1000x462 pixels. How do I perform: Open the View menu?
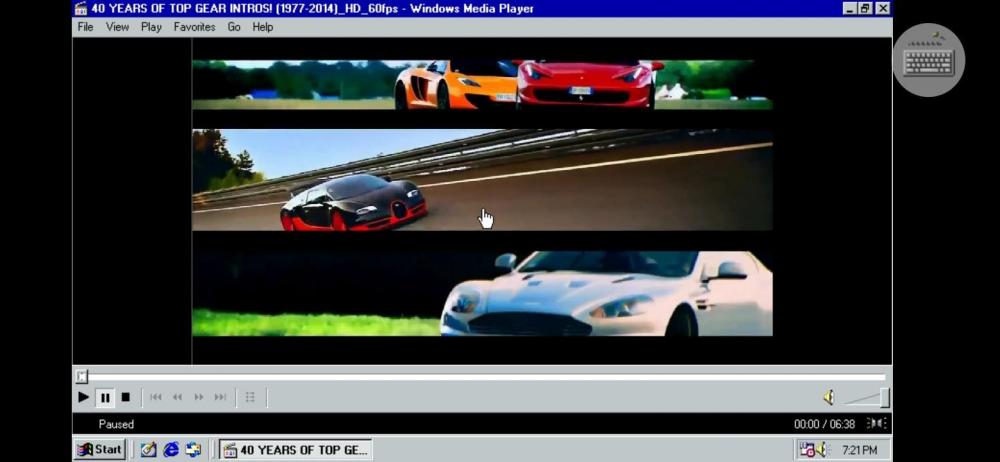[x=118, y=27]
